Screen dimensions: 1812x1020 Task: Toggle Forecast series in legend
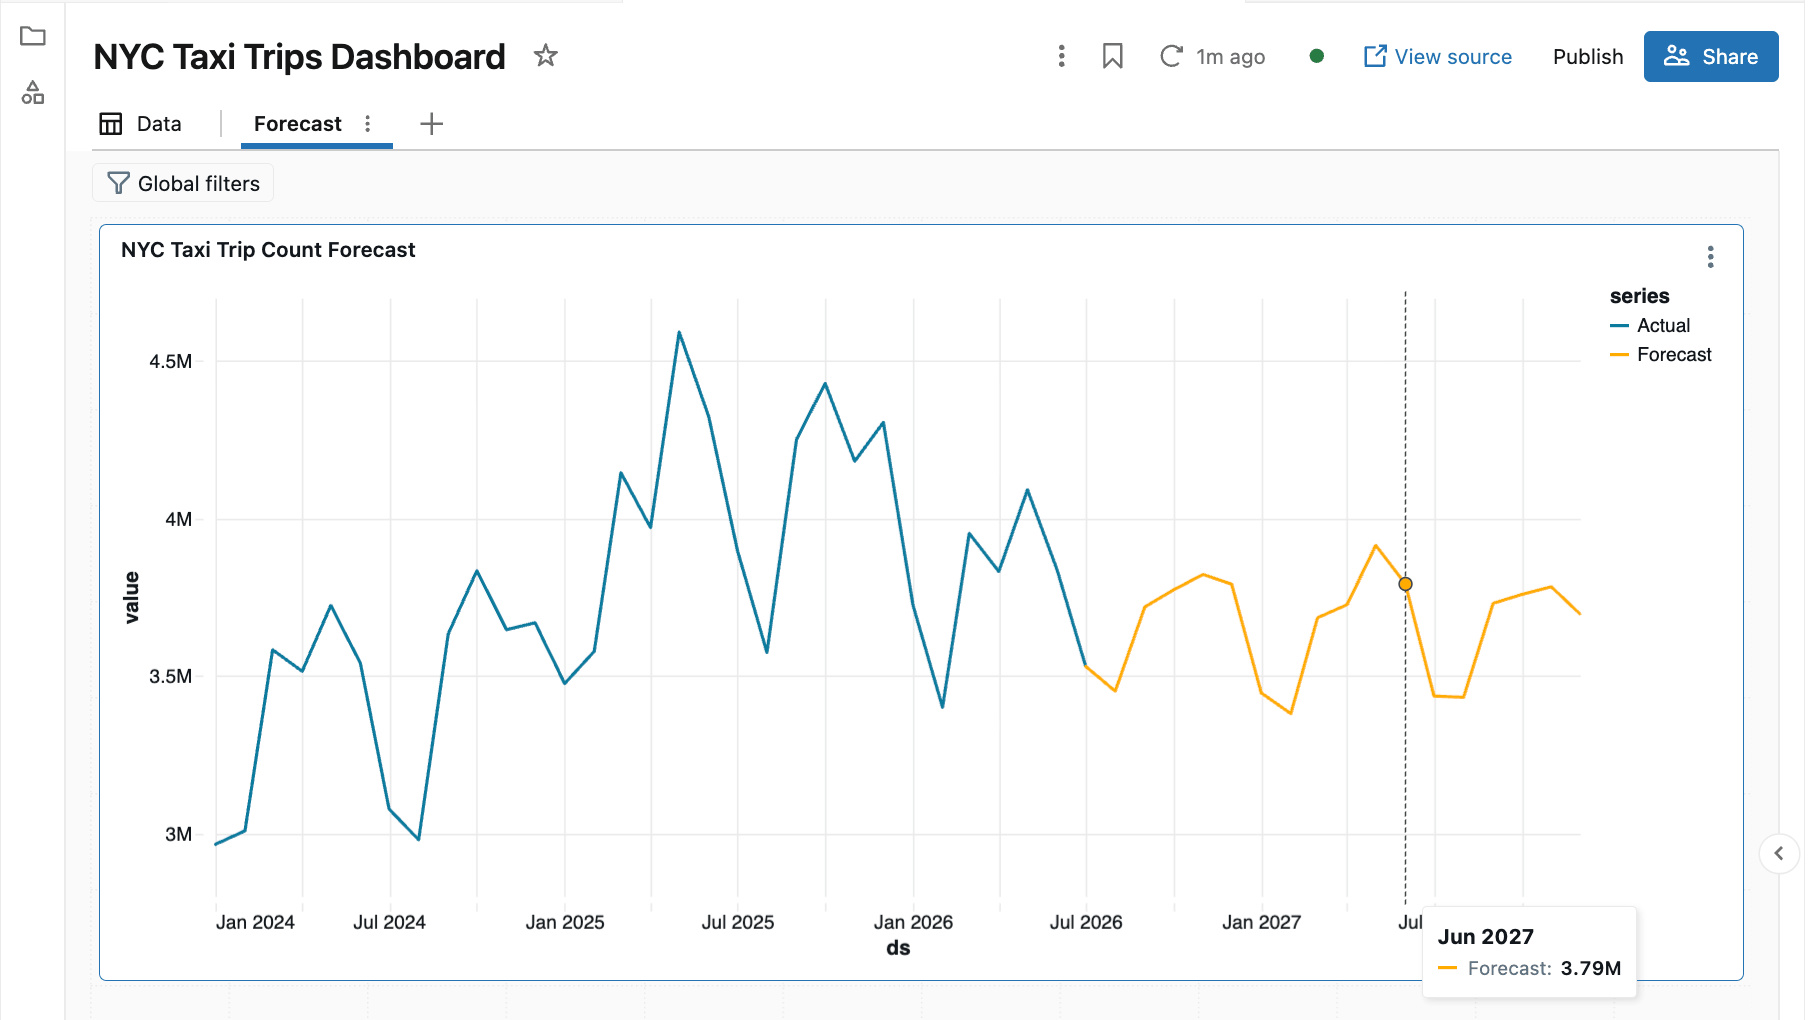(1661, 355)
